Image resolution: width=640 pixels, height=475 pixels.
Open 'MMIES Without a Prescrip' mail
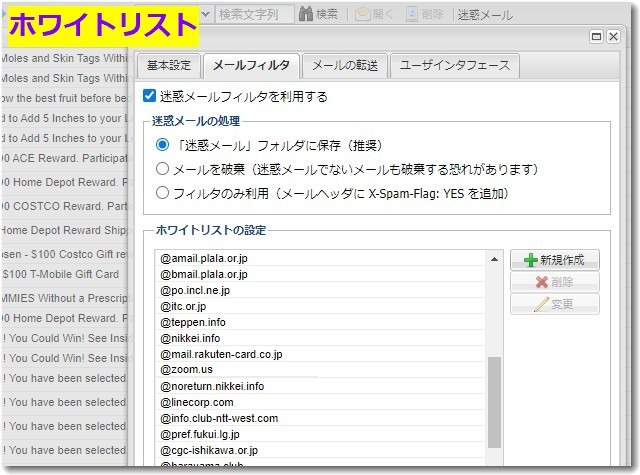(x=64, y=298)
